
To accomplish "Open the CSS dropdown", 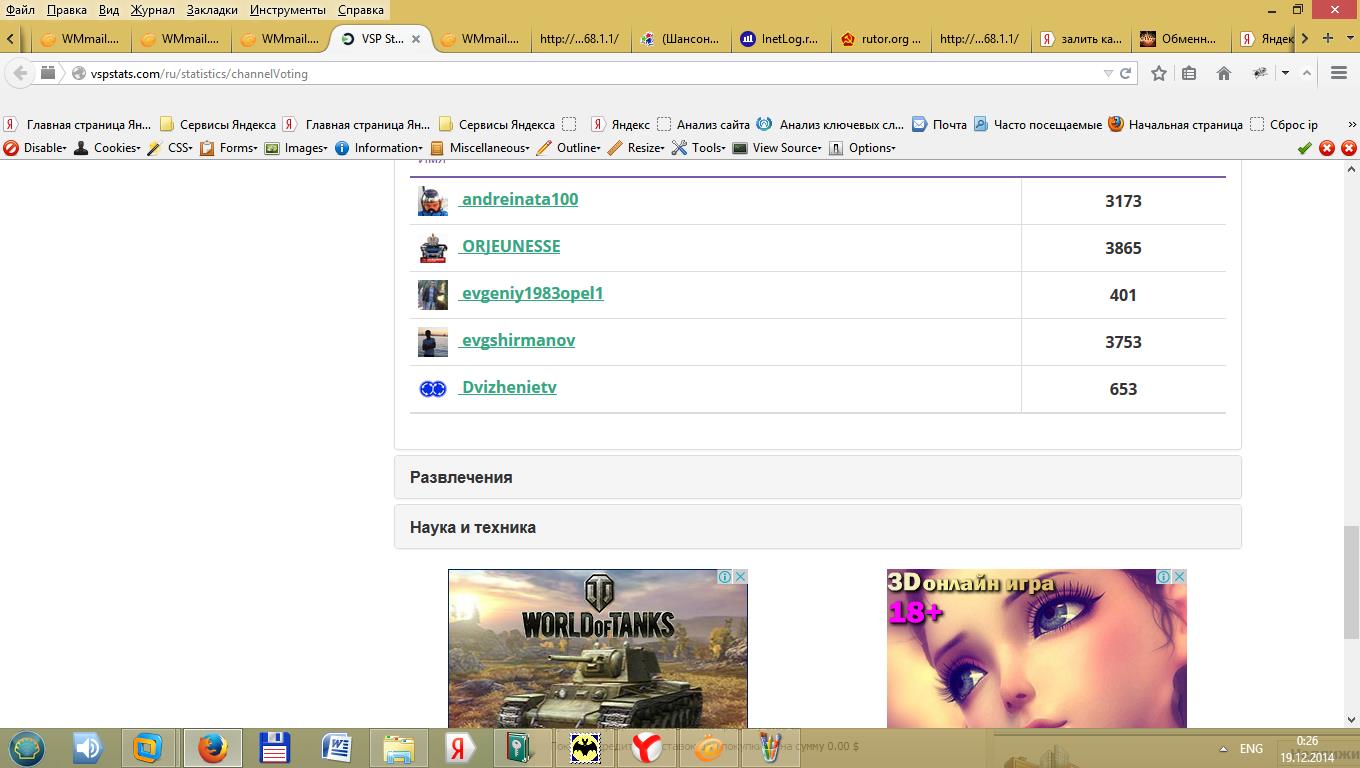I will (170, 148).
